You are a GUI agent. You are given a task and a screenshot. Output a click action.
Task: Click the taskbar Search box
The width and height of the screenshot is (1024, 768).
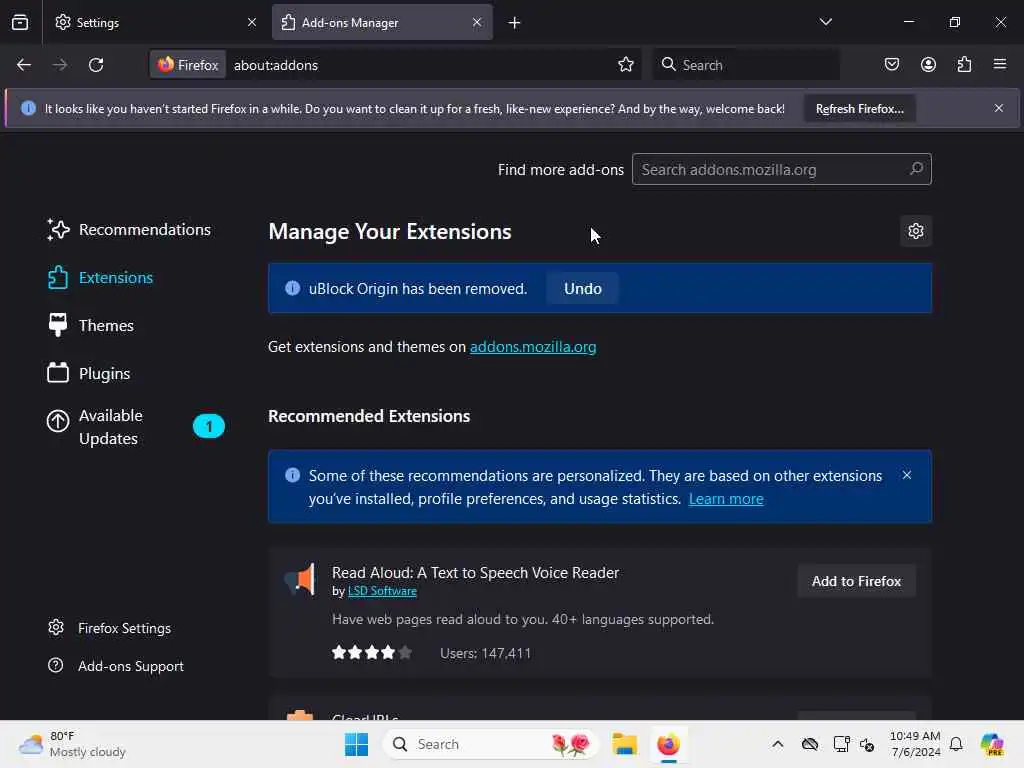tap(490, 744)
